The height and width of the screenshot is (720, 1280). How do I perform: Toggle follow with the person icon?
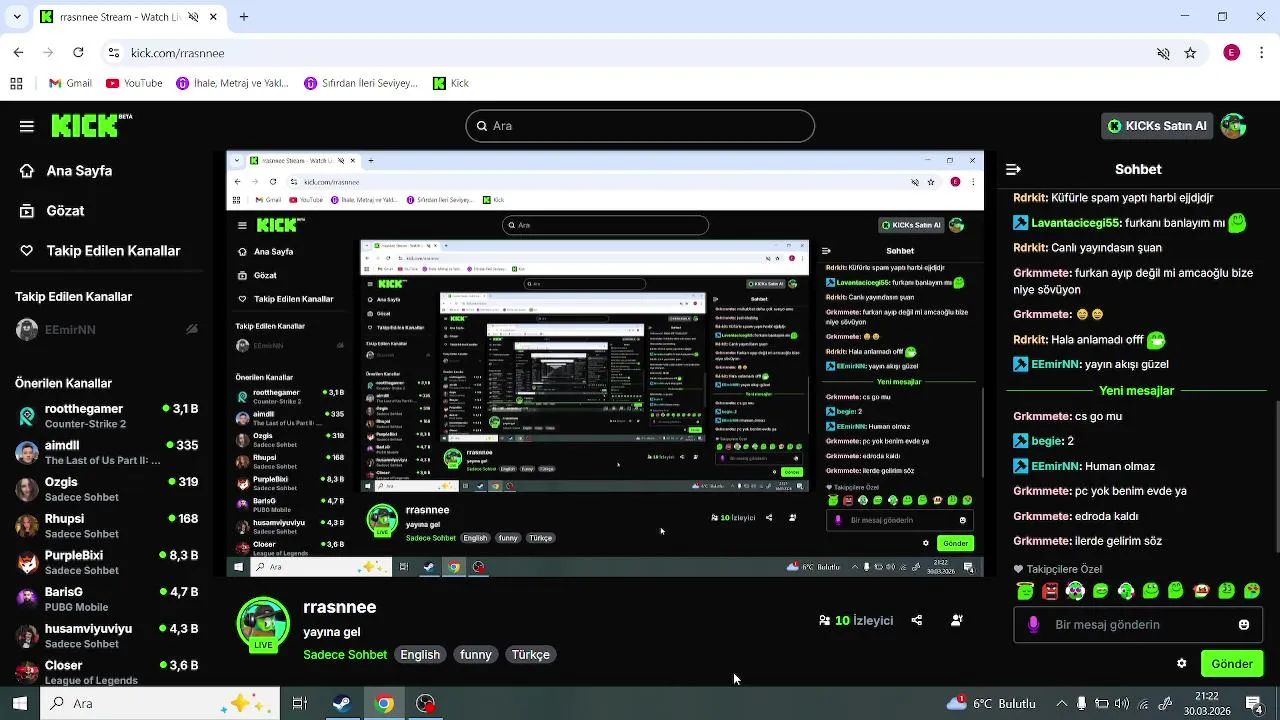coord(957,621)
